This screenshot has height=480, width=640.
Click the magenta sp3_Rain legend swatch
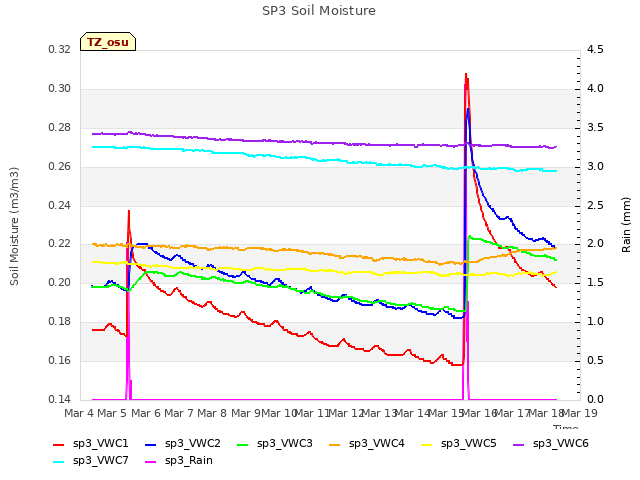click(151, 462)
